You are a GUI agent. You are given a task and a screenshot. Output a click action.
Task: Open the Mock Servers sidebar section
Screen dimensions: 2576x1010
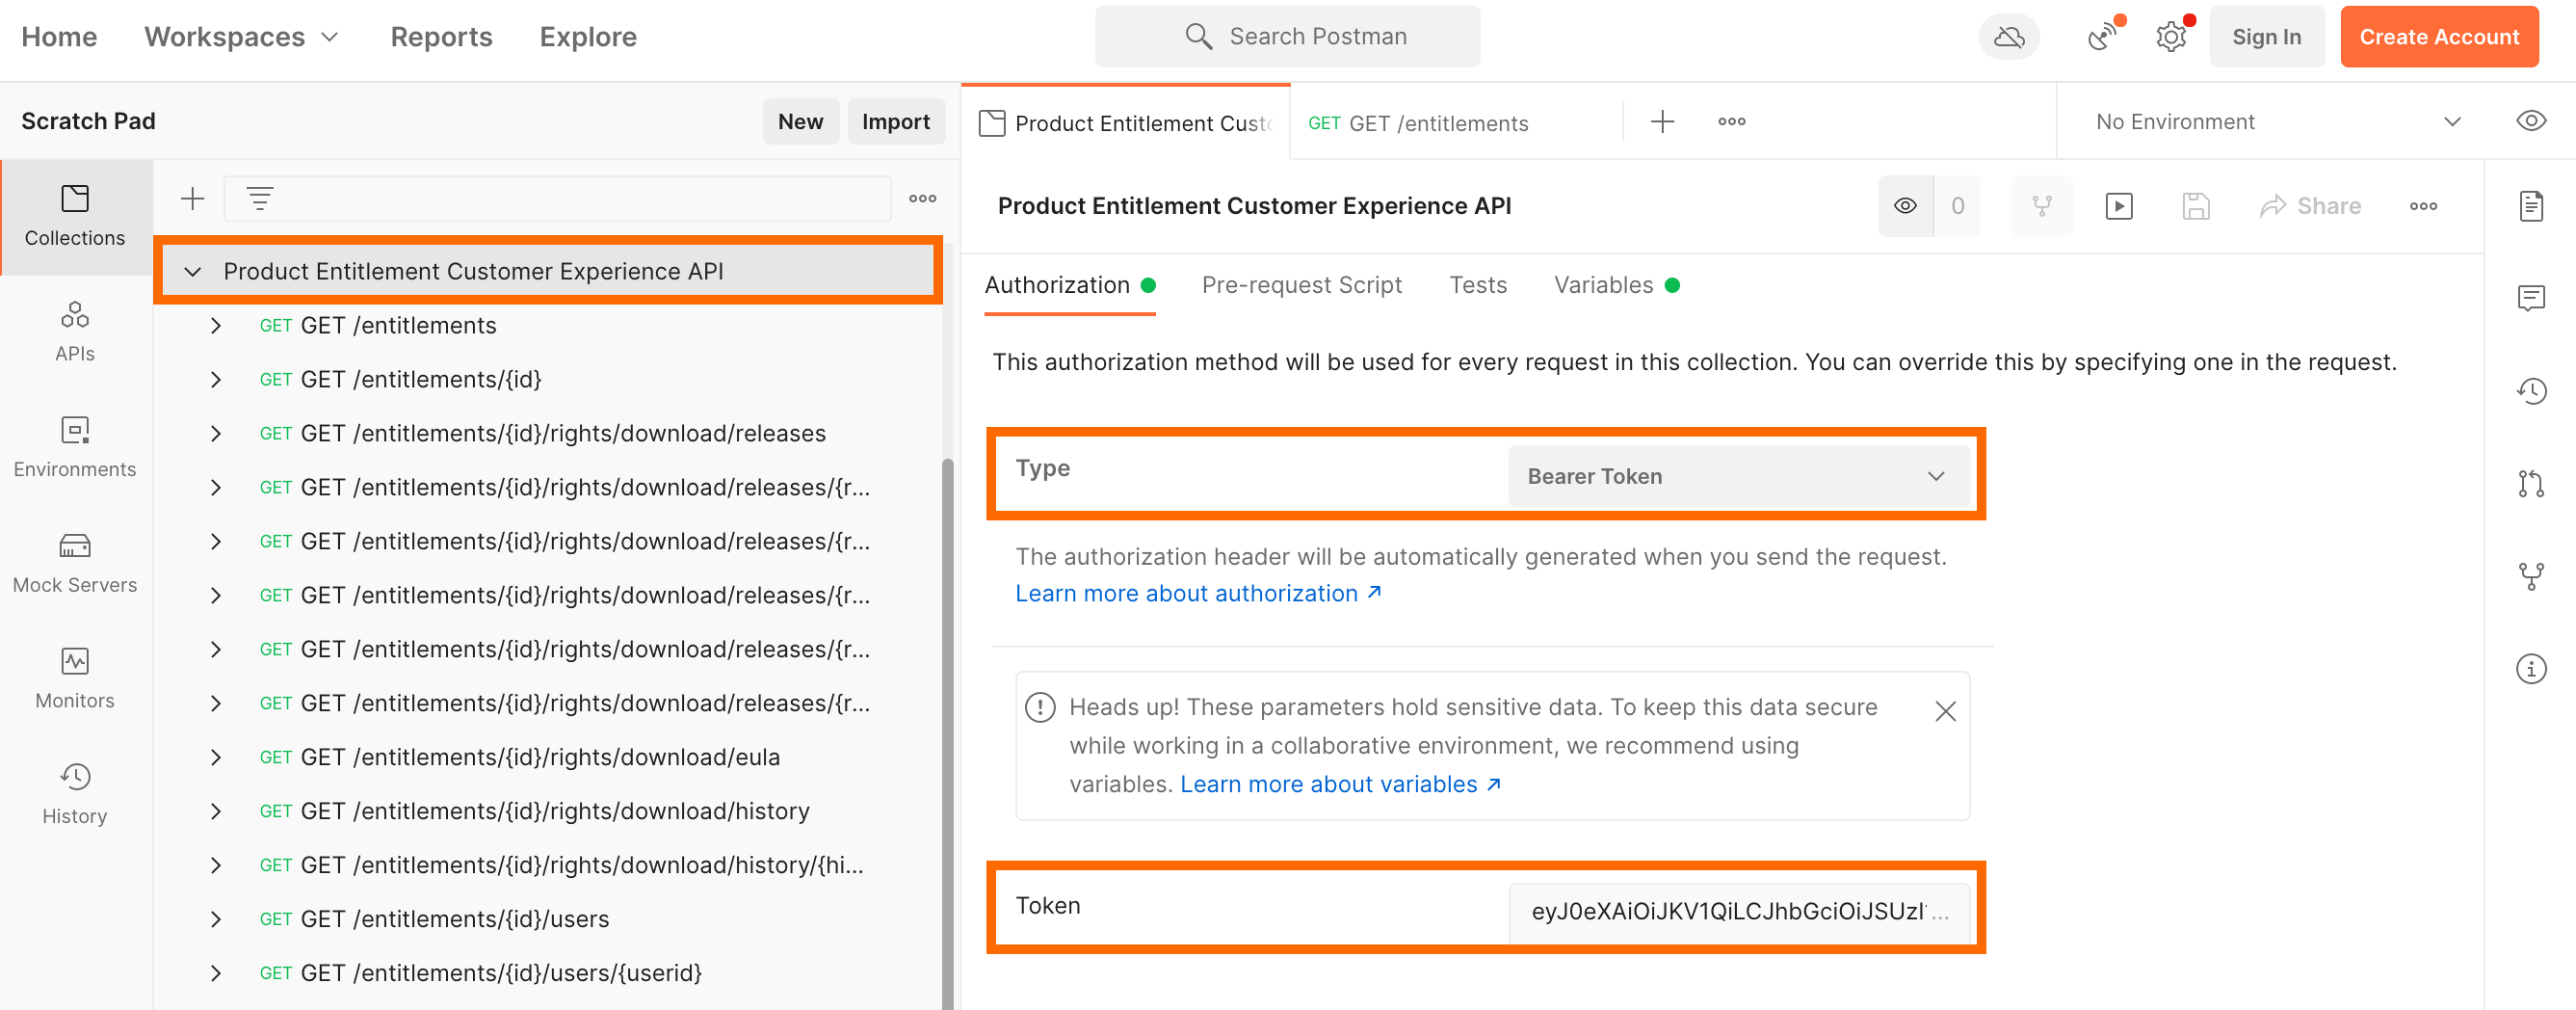pos(75,564)
